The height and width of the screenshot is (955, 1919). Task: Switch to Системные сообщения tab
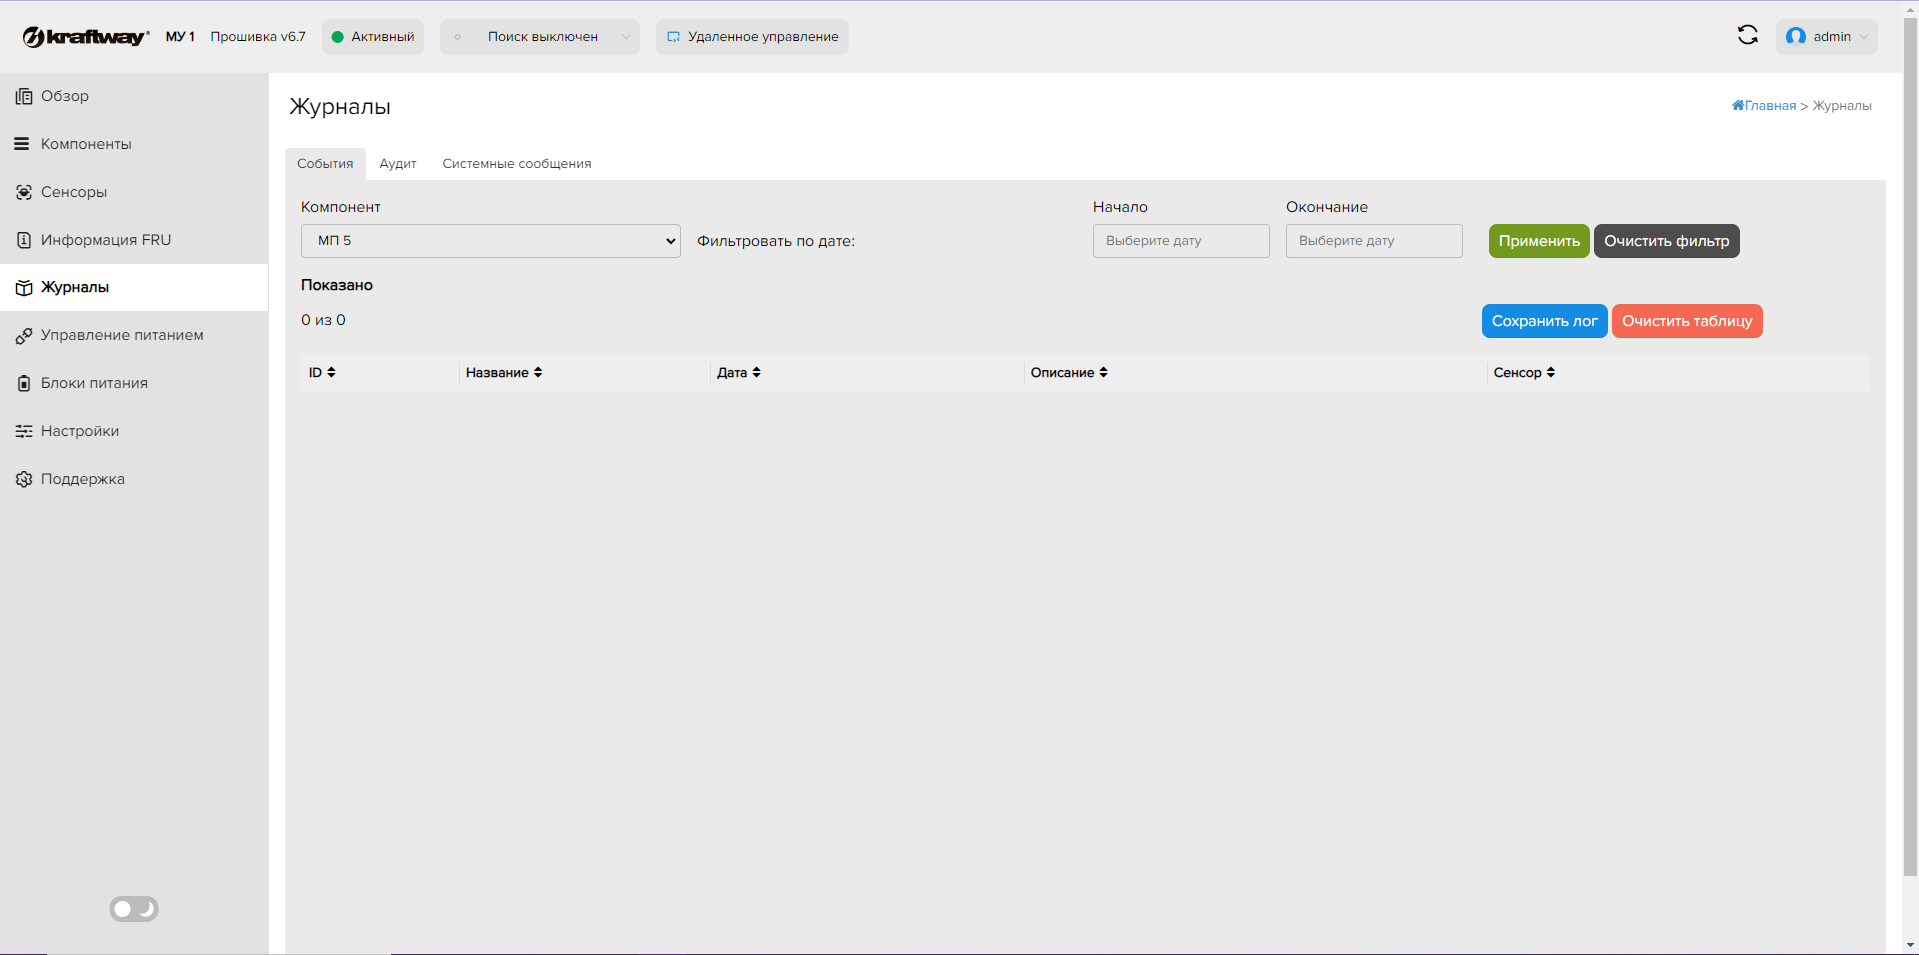[516, 164]
